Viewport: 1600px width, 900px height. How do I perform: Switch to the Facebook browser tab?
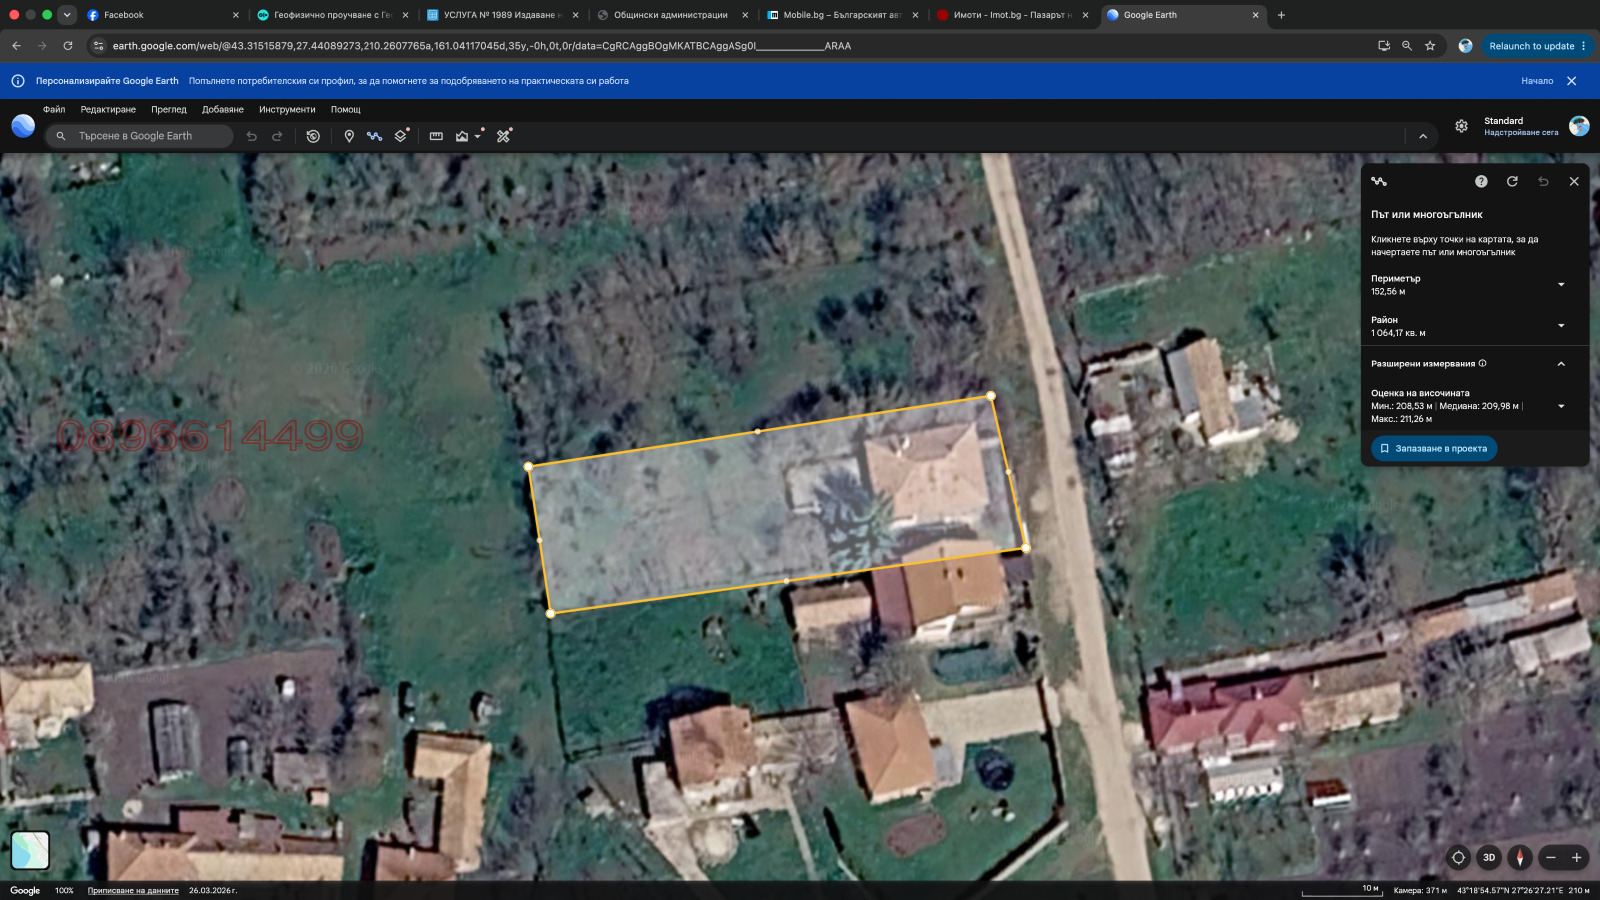pos(160,15)
